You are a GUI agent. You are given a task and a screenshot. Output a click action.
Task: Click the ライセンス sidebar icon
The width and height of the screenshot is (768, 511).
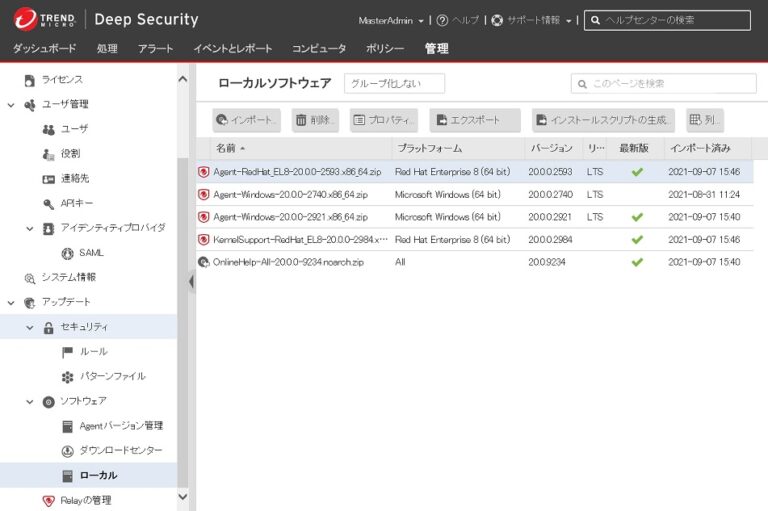29,80
